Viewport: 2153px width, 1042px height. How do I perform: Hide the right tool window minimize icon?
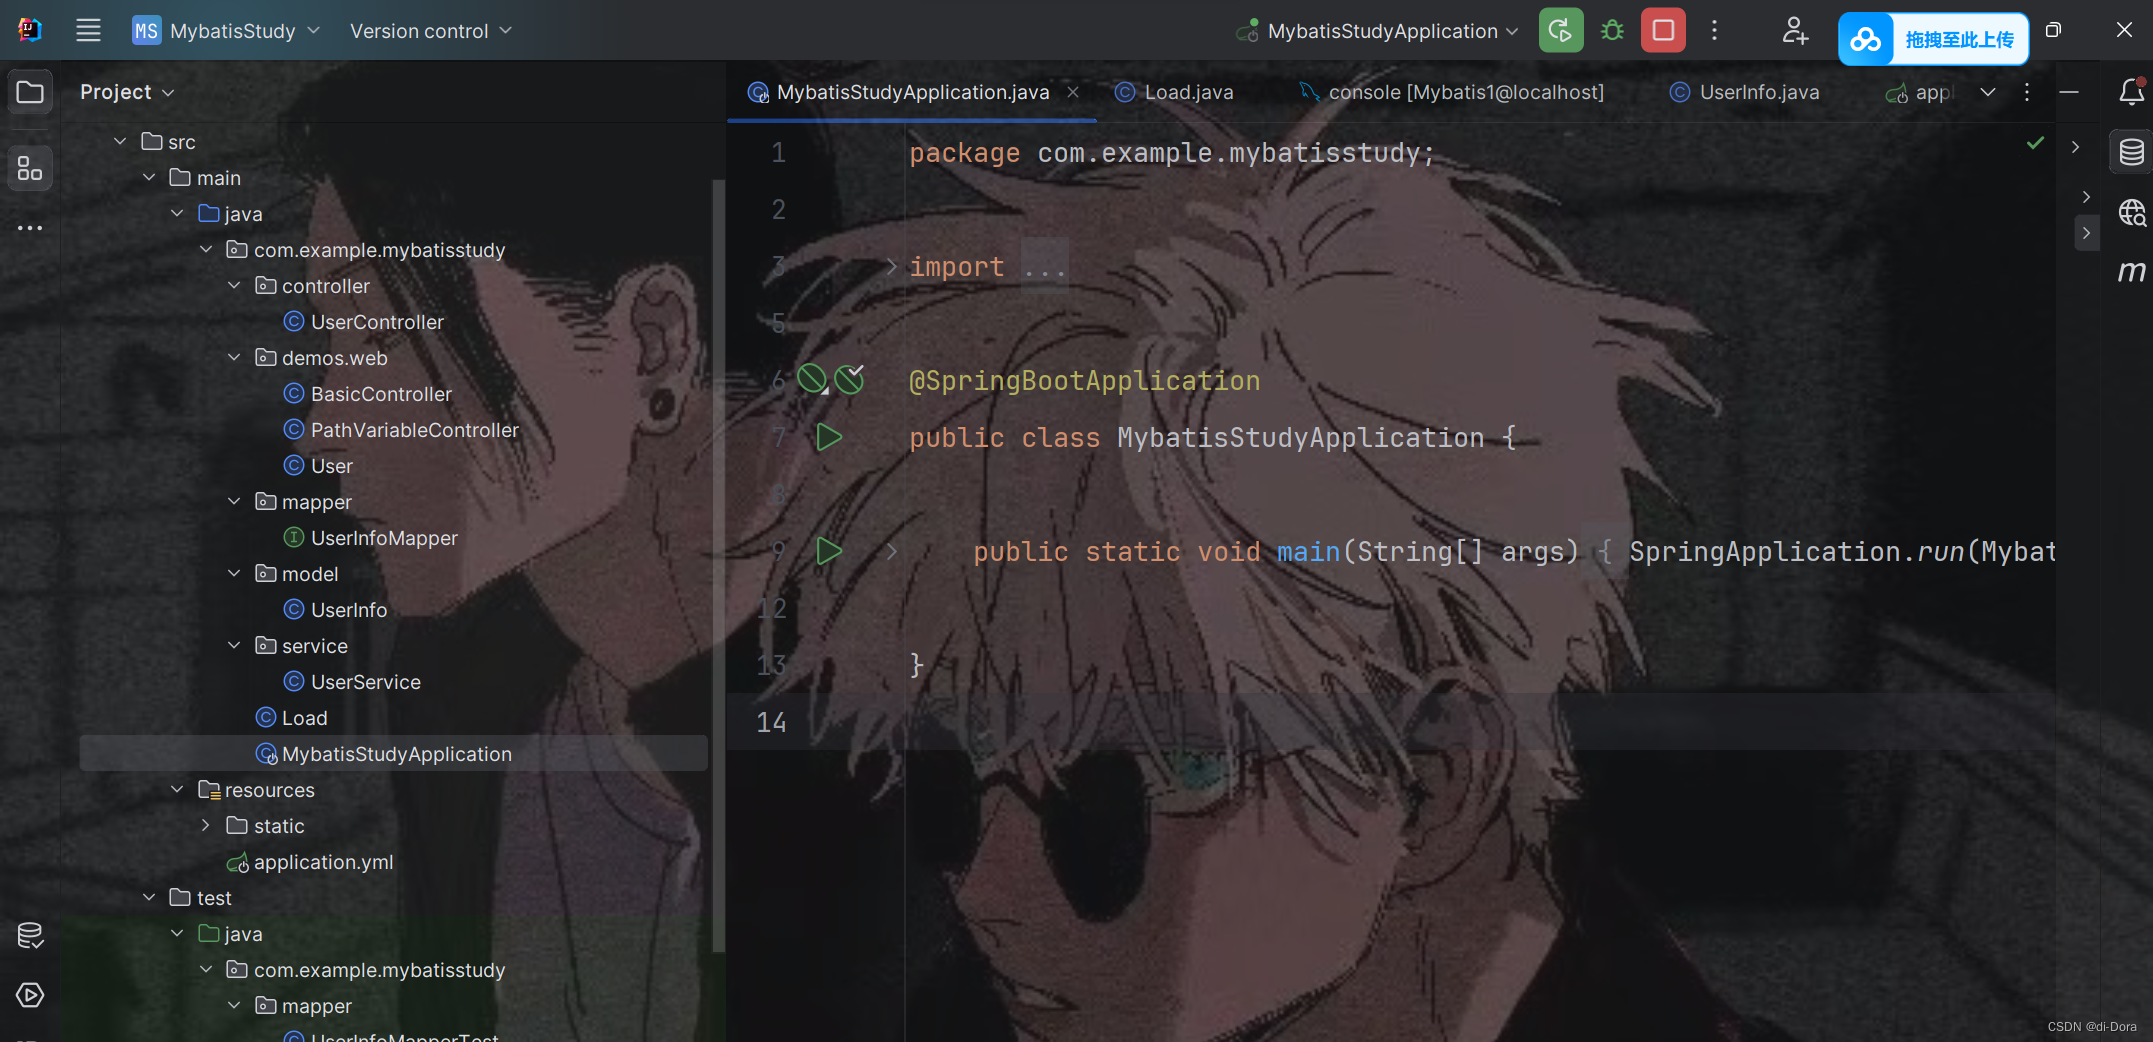pos(2069,92)
